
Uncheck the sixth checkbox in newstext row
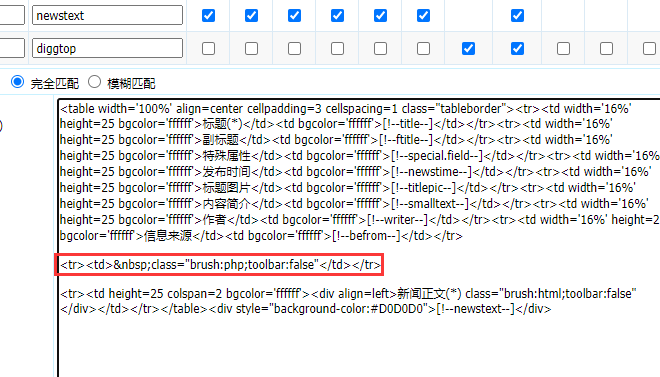click(423, 16)
